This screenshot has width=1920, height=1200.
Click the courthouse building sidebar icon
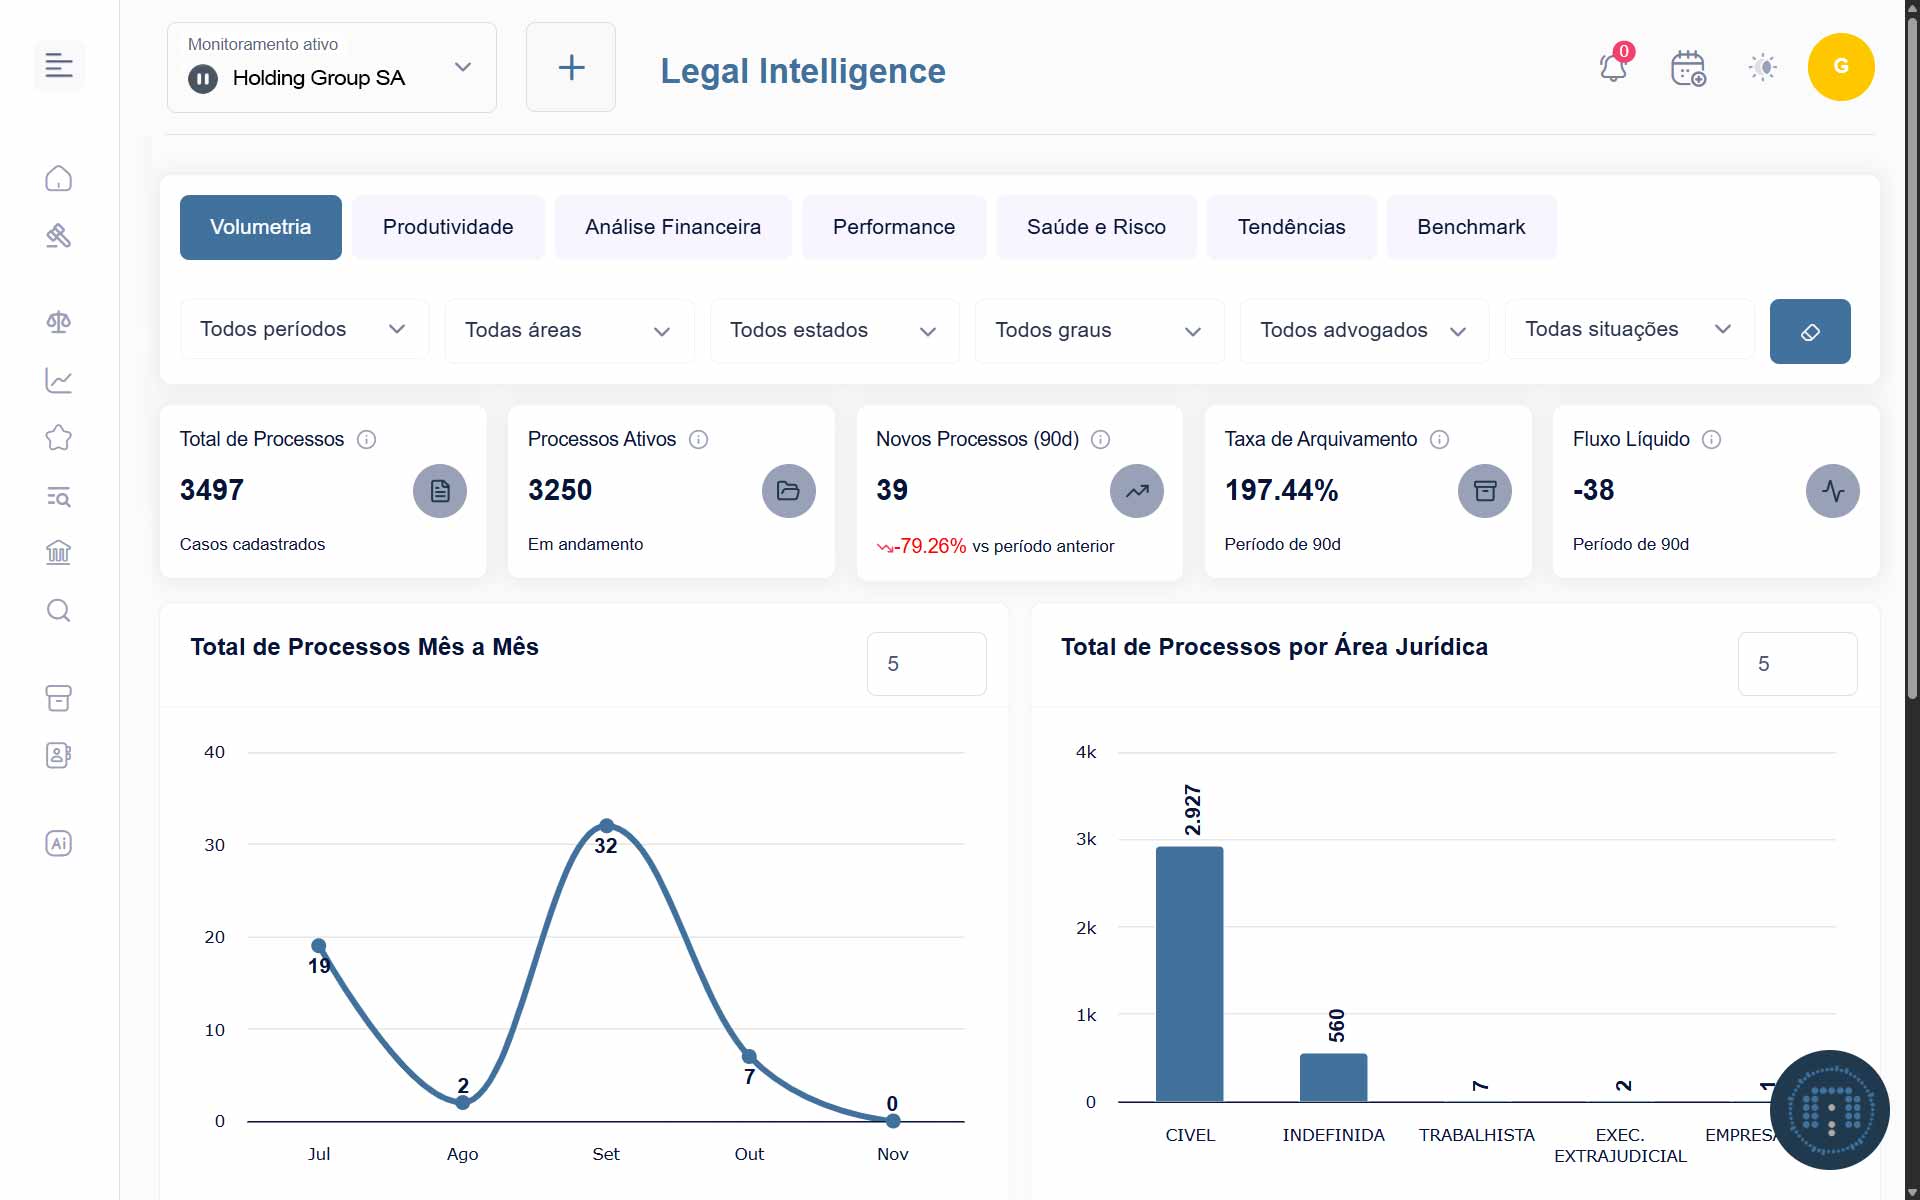point(59,552)
